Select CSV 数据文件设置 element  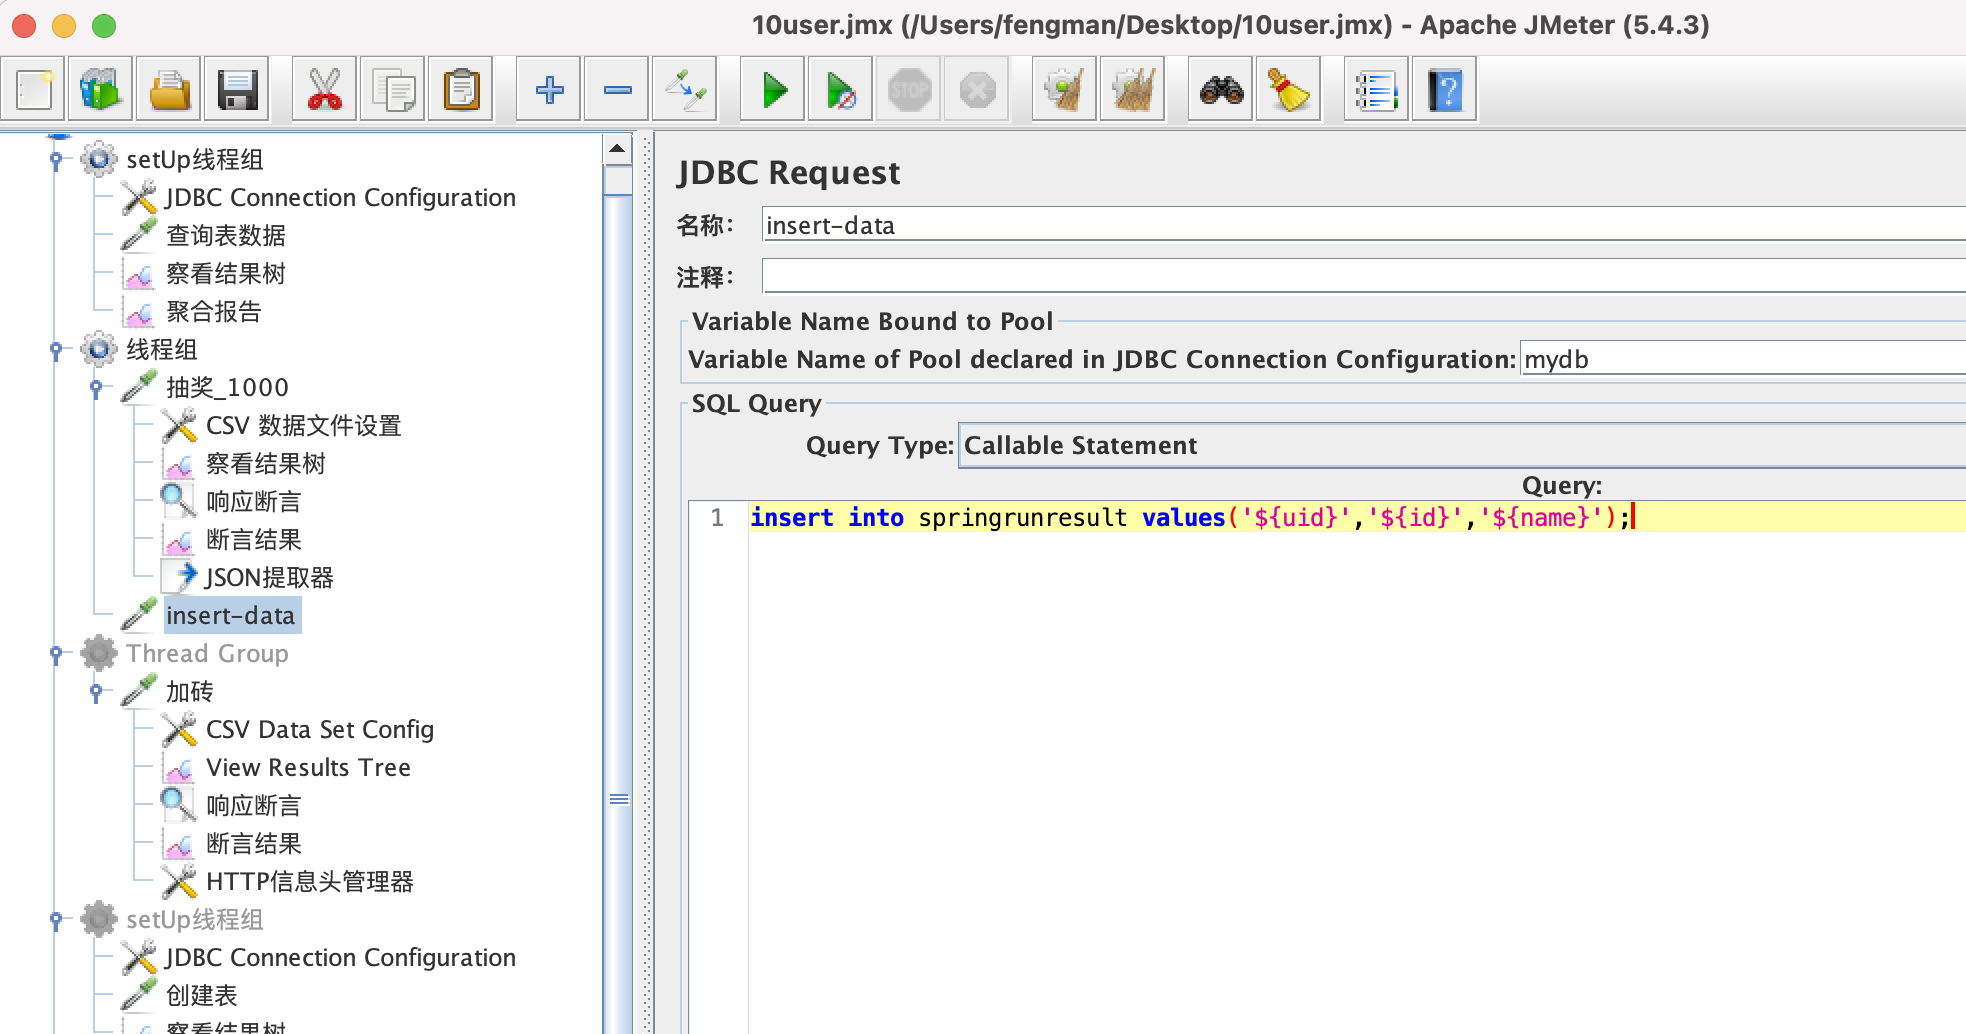(303, 426)
